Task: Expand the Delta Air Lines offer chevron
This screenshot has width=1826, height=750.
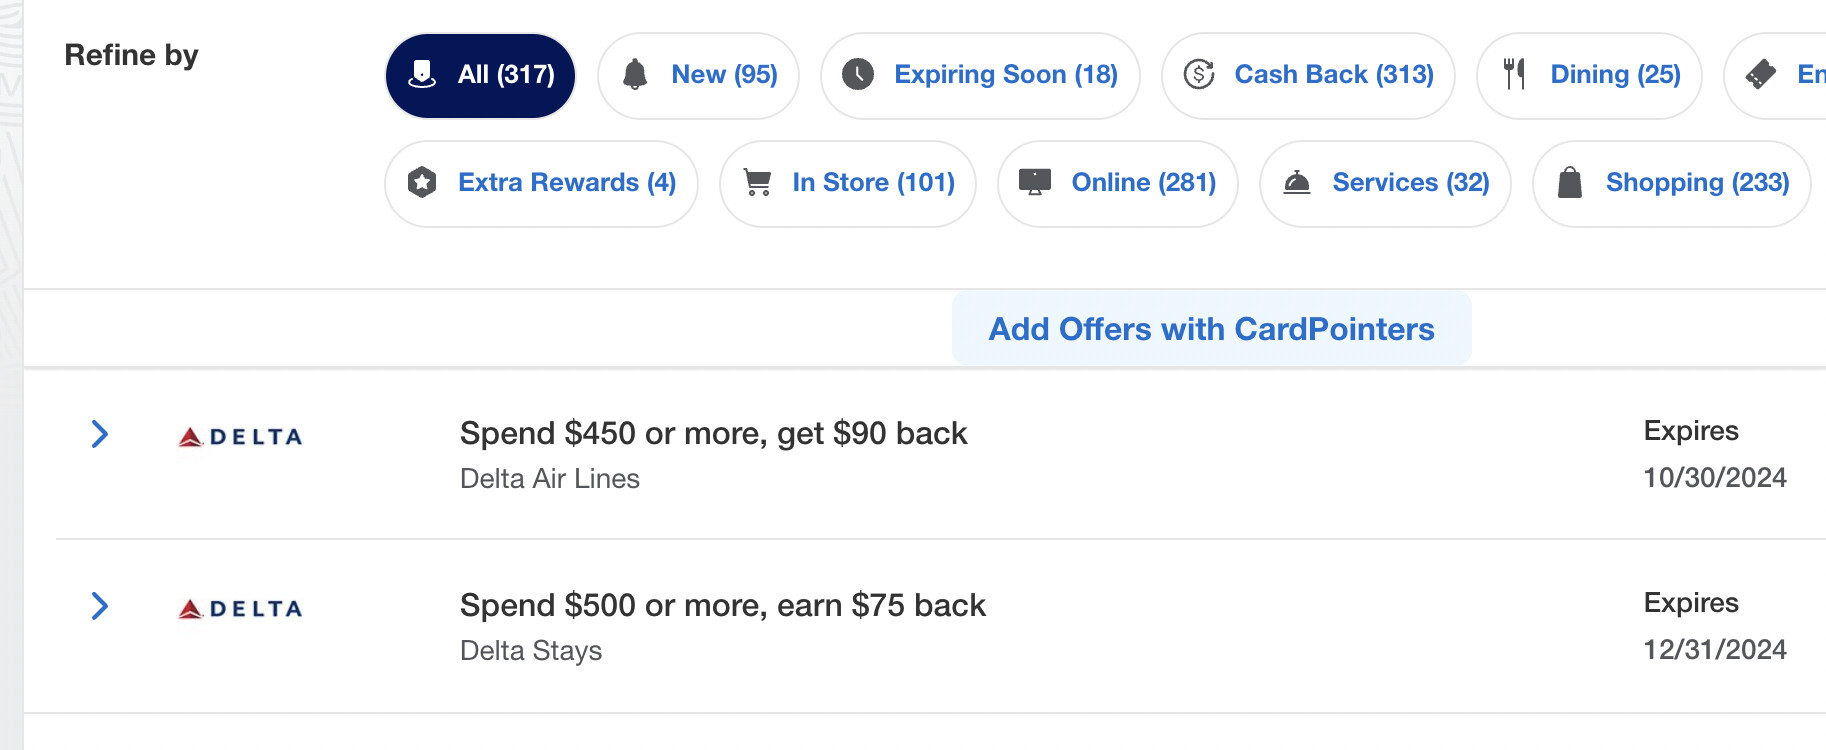Action: (100, 434)
